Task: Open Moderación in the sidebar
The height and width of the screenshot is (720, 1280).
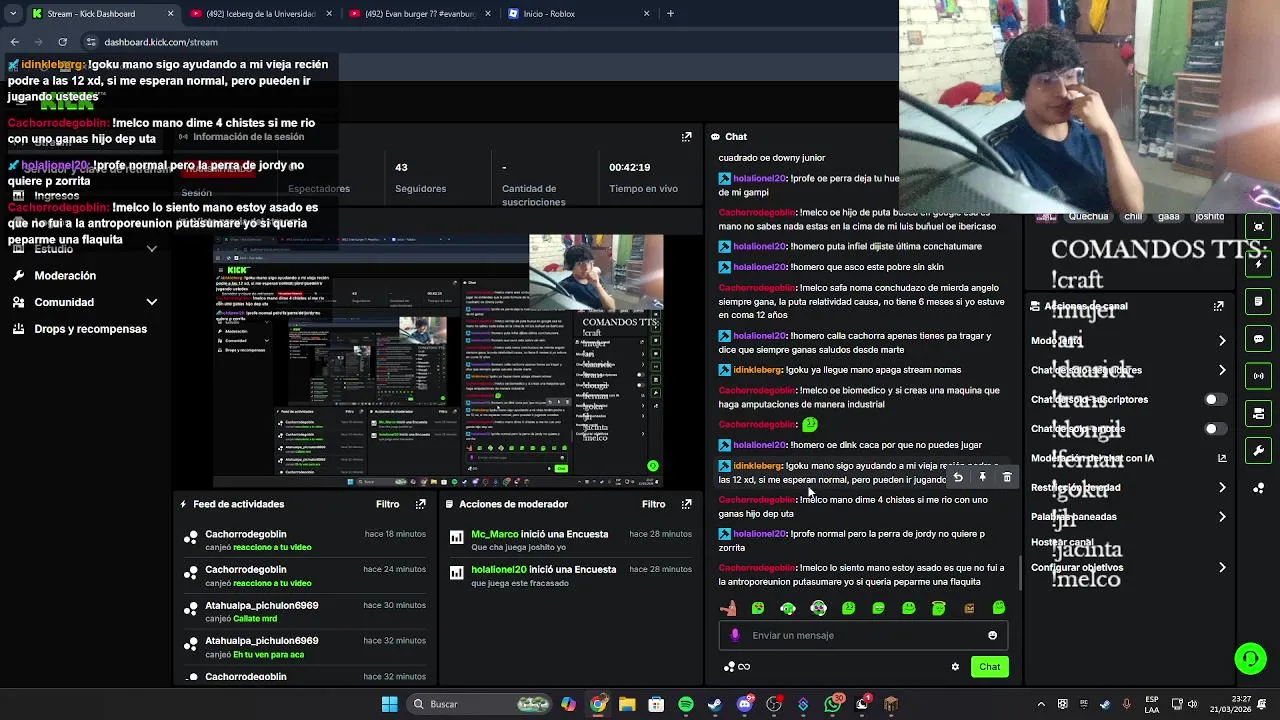Action: (65, 275)
